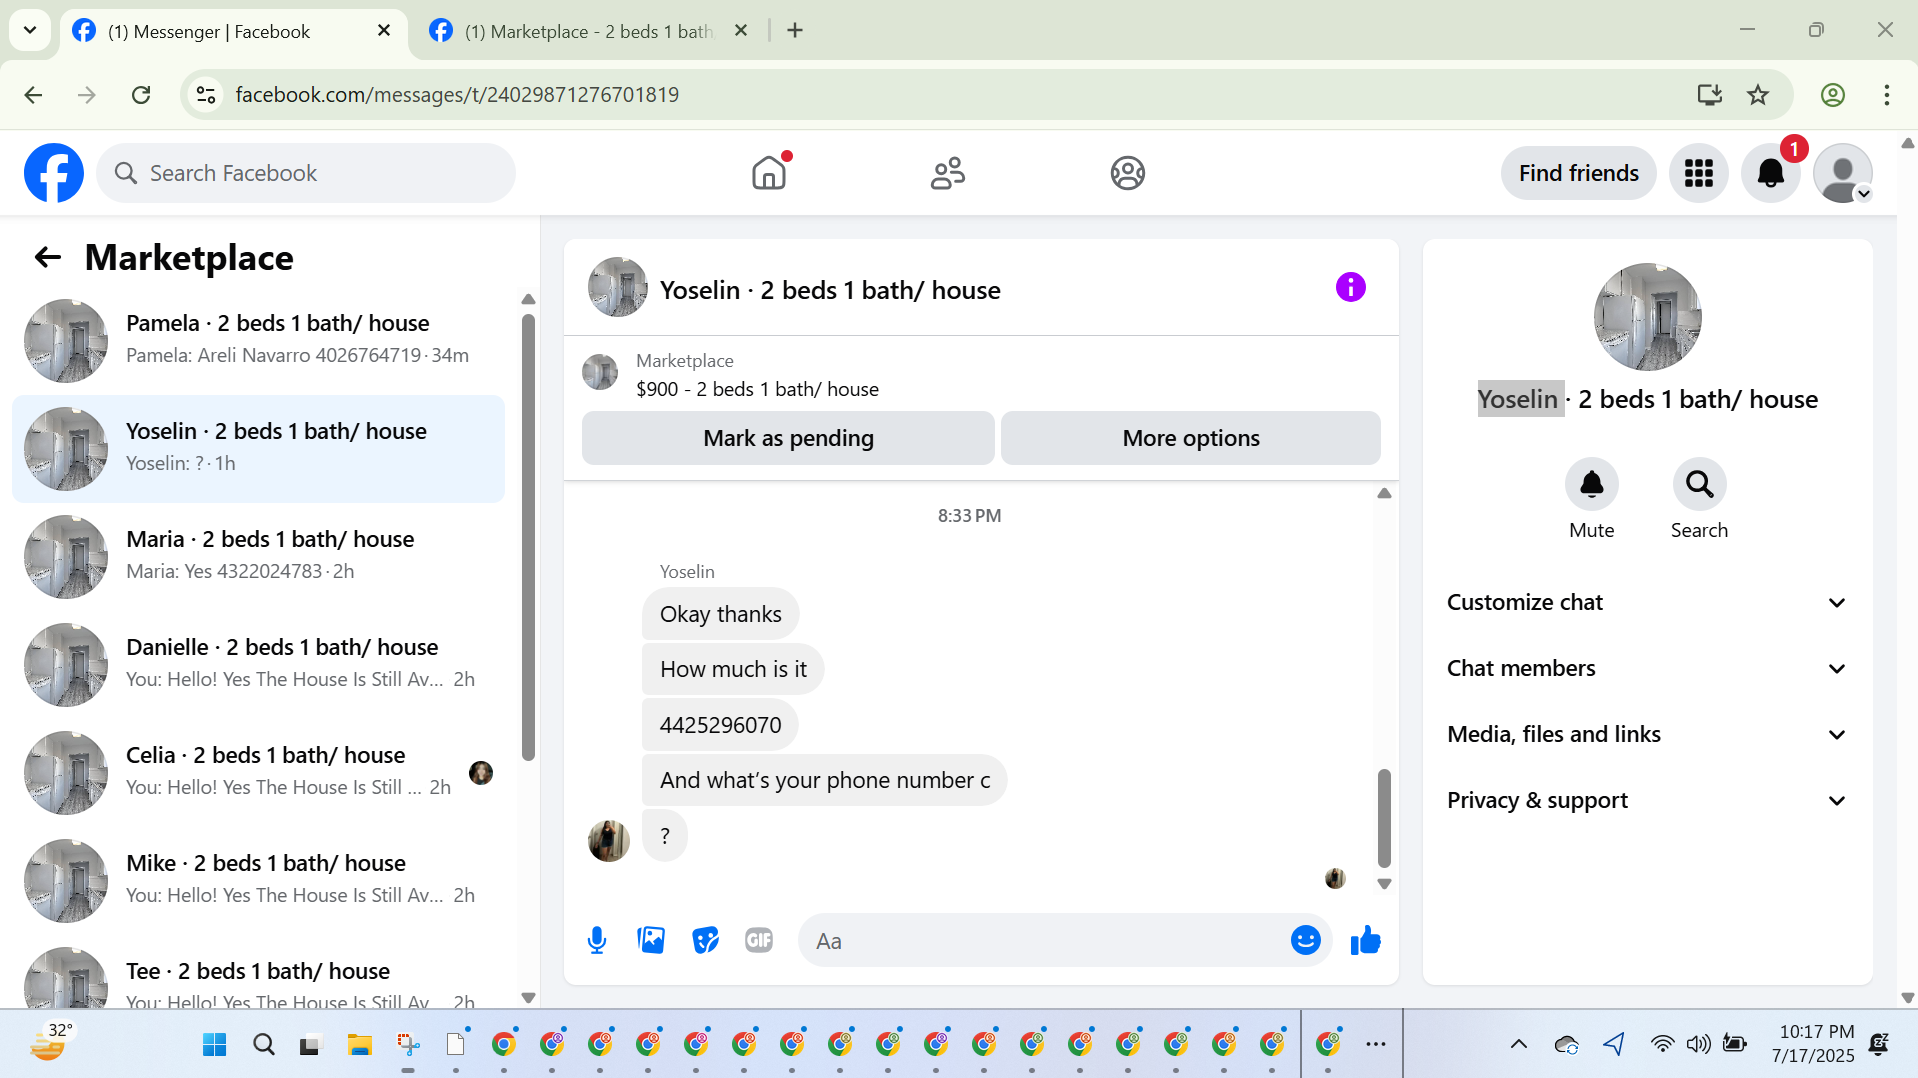This screenshot has height=1078, width=1918.
Task: Send a thumbs up like
Action: [1365, 940]
